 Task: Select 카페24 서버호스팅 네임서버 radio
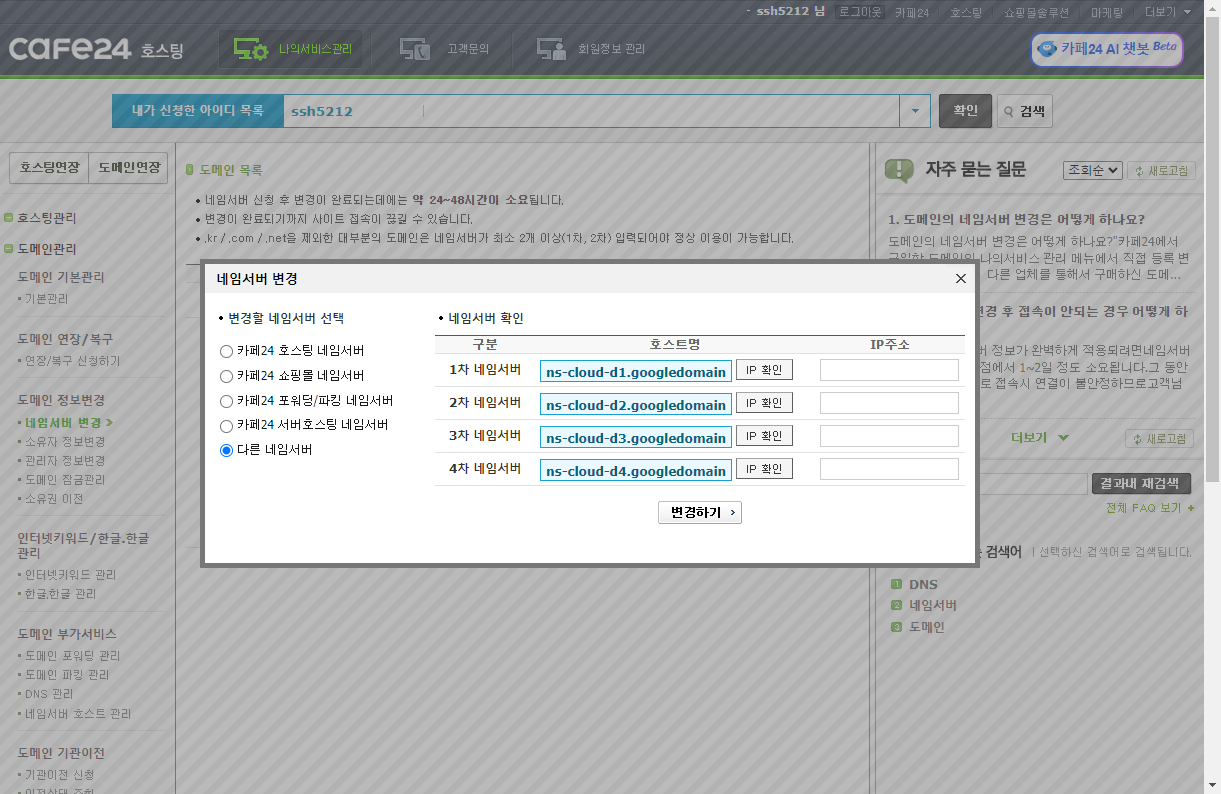click(226, 426)
